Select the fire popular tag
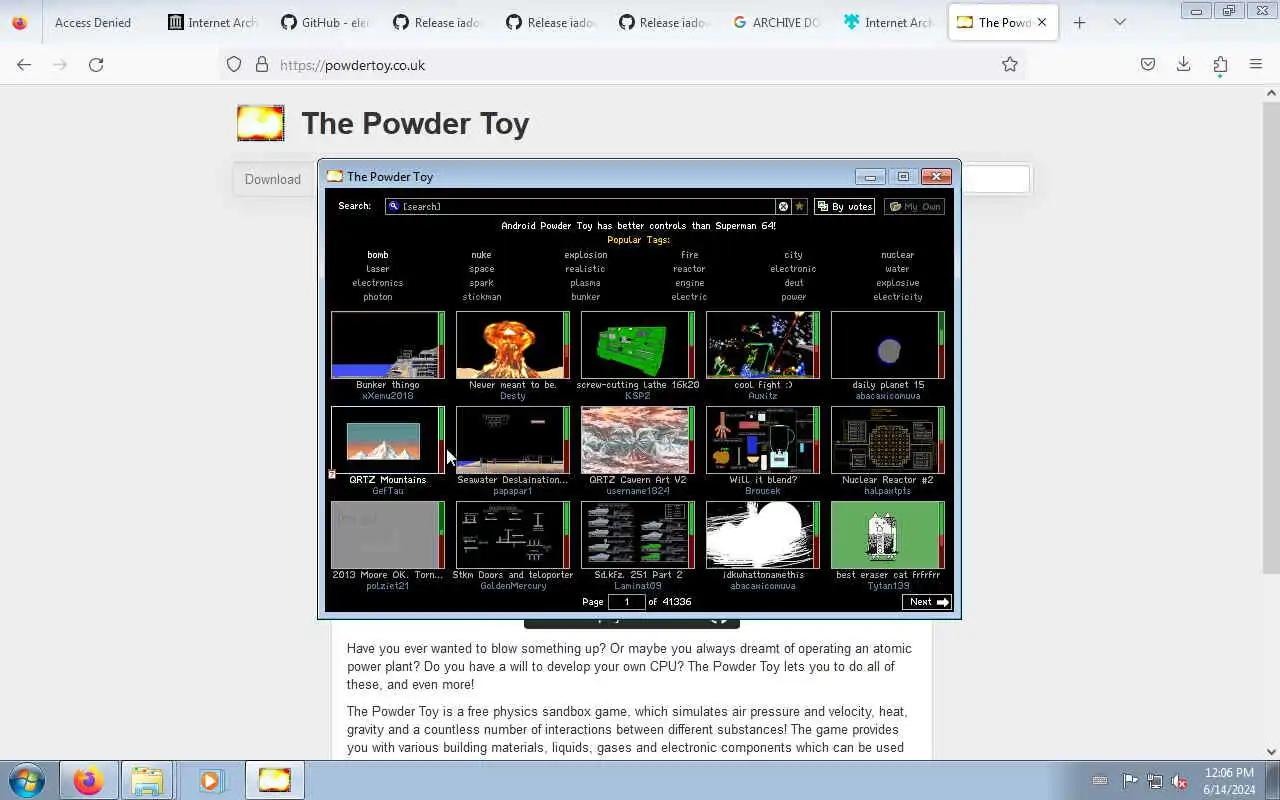 click(689, 255)
